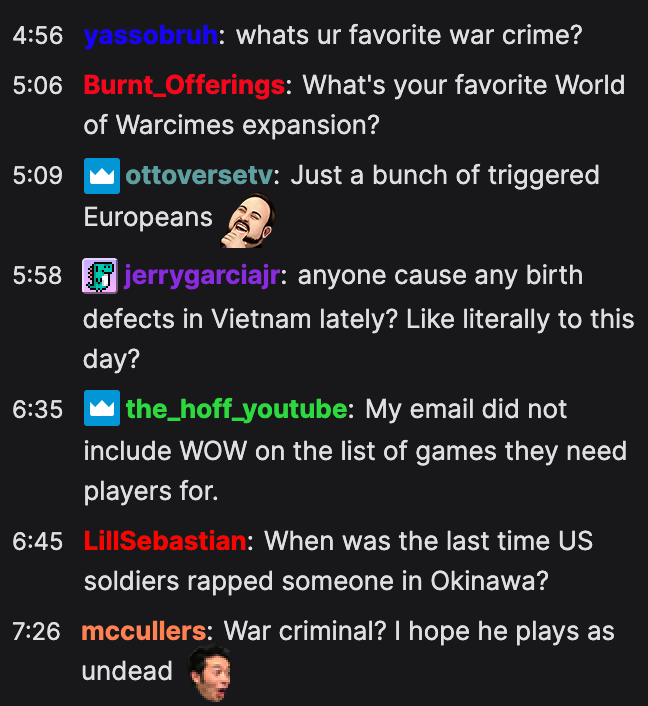Screen dimensions: 648x706
Task: Jump to the 7:26 chat timestamp
Action: 36,631
